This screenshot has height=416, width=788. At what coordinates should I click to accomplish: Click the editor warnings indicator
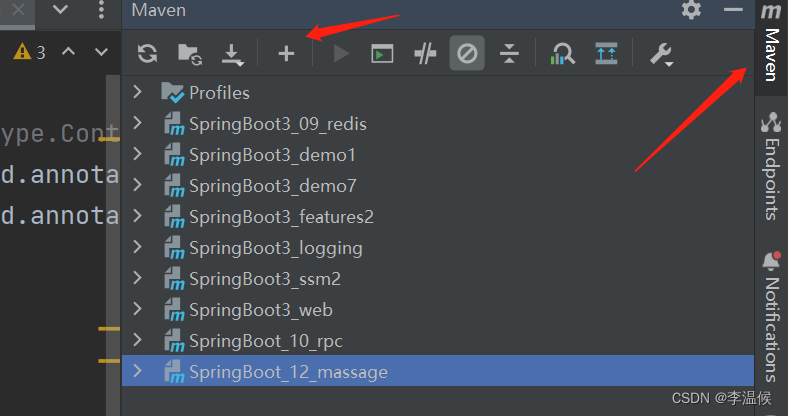30,52
